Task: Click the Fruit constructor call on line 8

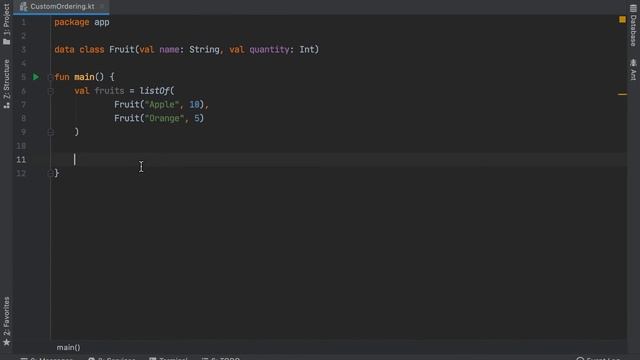Action: click(127, 118)
